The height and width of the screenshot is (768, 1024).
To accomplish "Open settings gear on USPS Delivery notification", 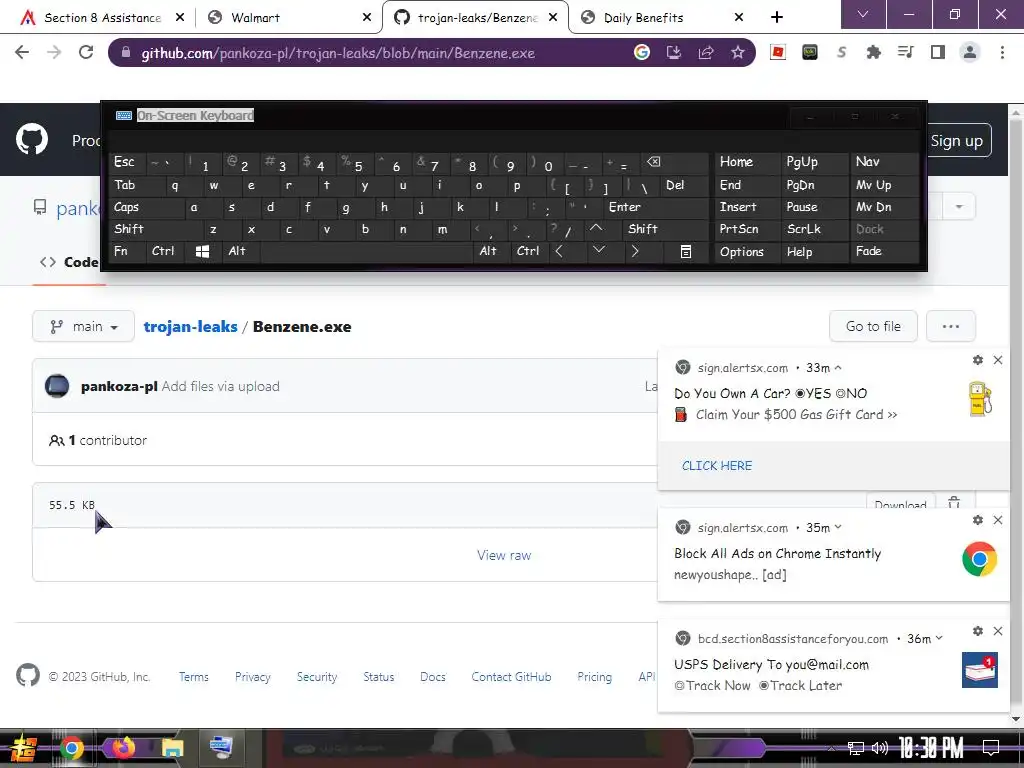I will click(x=978, y=631).
